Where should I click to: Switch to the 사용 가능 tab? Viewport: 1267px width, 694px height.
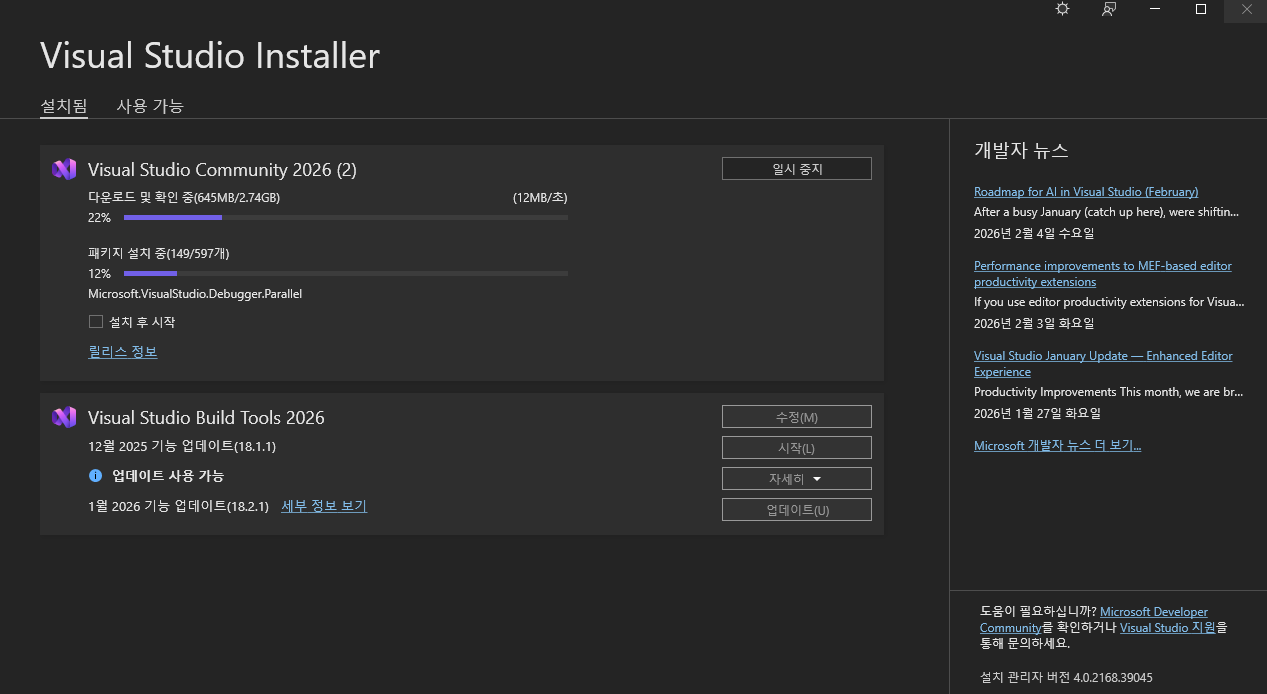pyautogui.click(x=150, y=106)
